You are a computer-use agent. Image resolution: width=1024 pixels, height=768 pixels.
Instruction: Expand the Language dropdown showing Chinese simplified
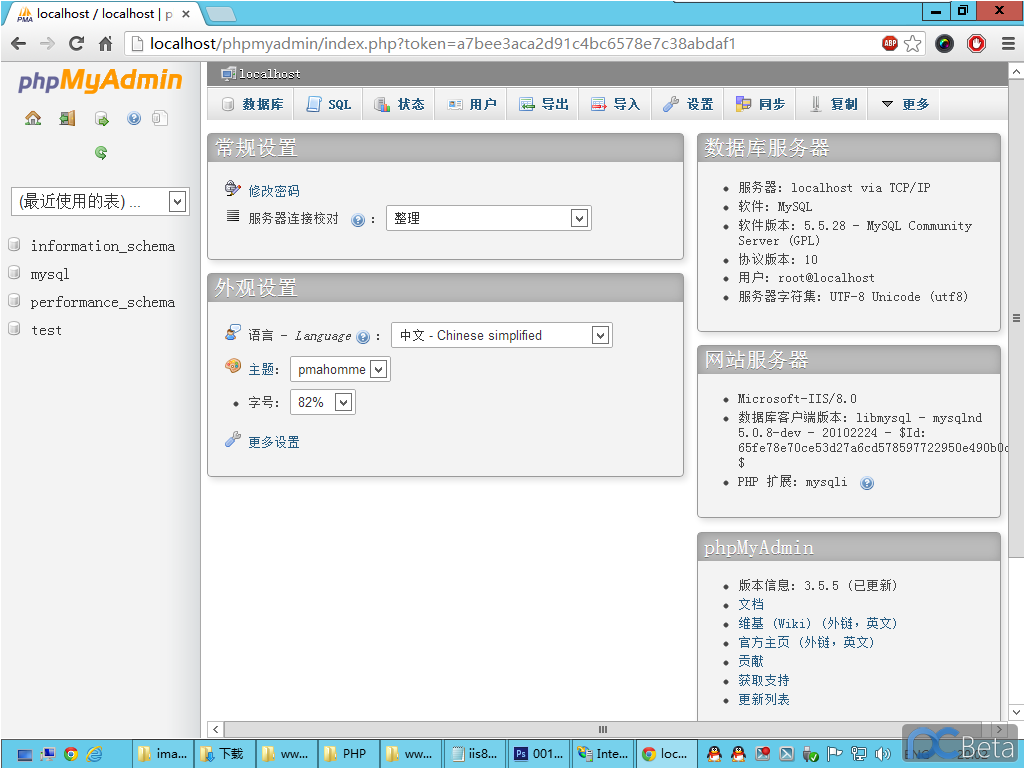coord(501,335)
